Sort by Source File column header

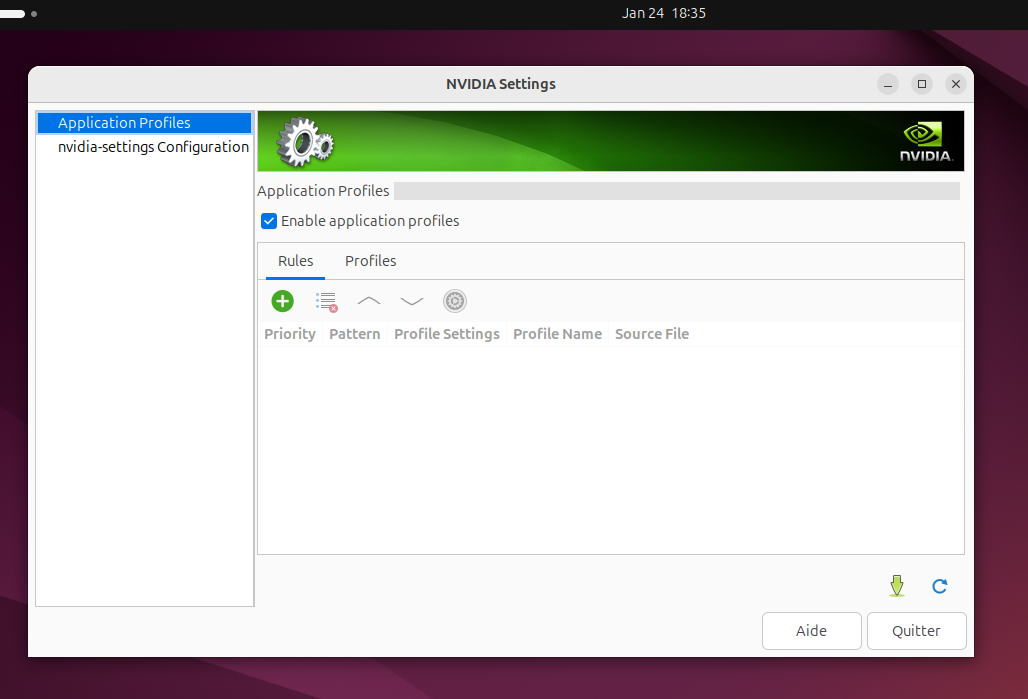click(x=652, y=334)
